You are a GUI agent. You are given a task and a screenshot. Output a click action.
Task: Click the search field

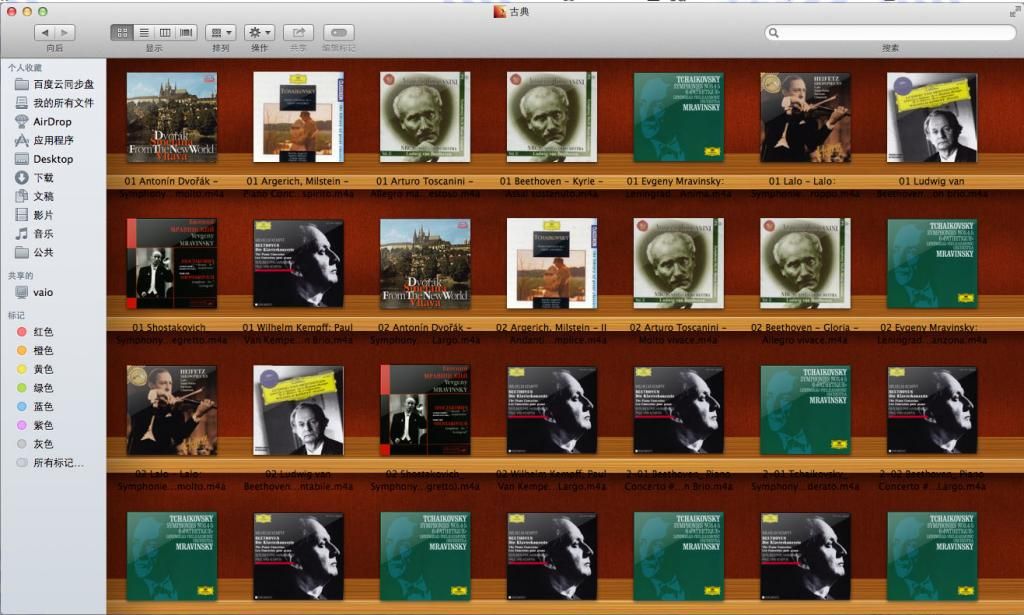[890, 33]
